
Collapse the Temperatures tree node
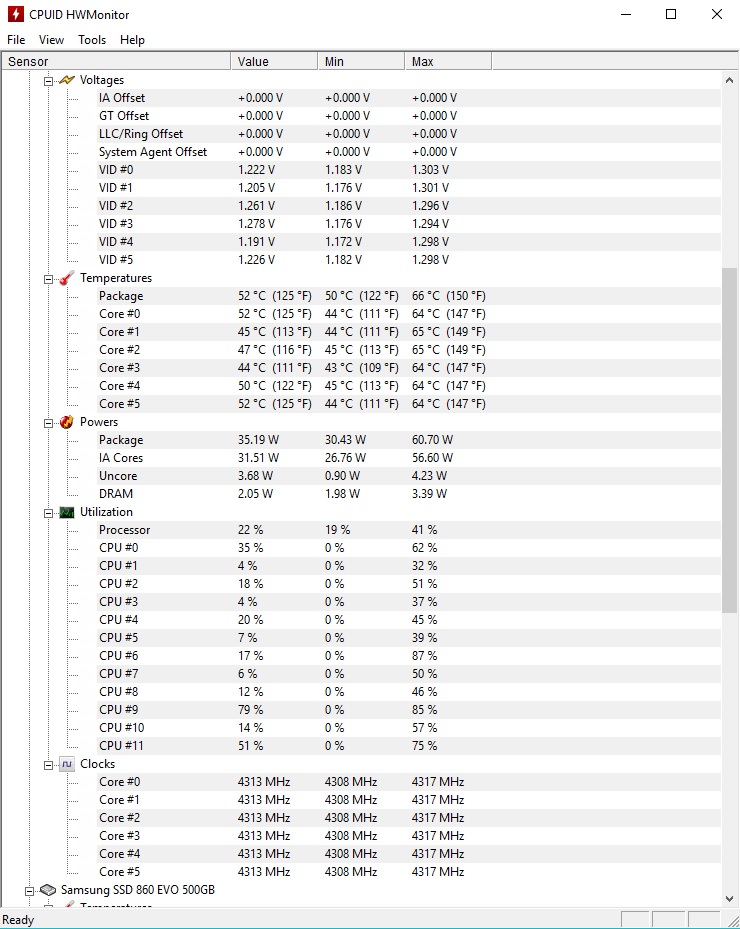click(49, 279)
